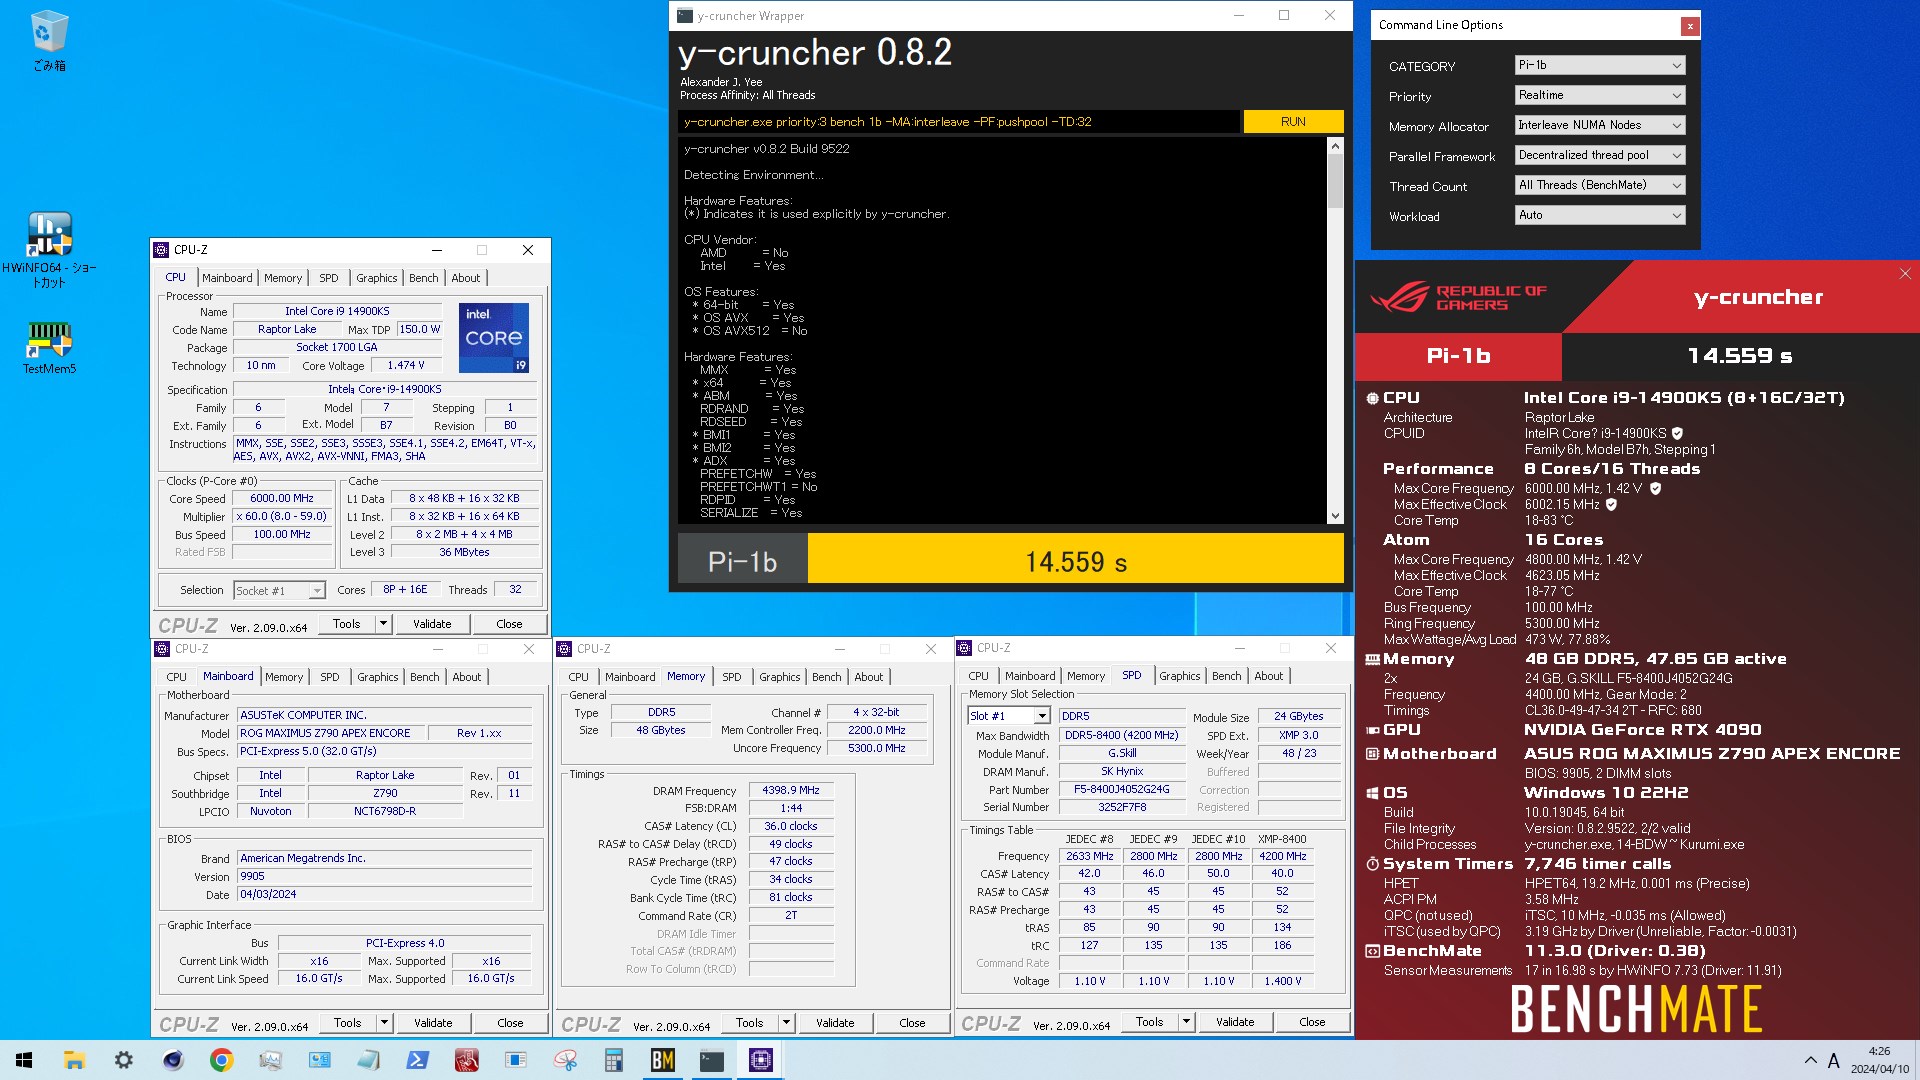Click the Uncore Frequency 5300.0 MHz value
This screenshot has height=1080, width=1920.
point(876,748)
